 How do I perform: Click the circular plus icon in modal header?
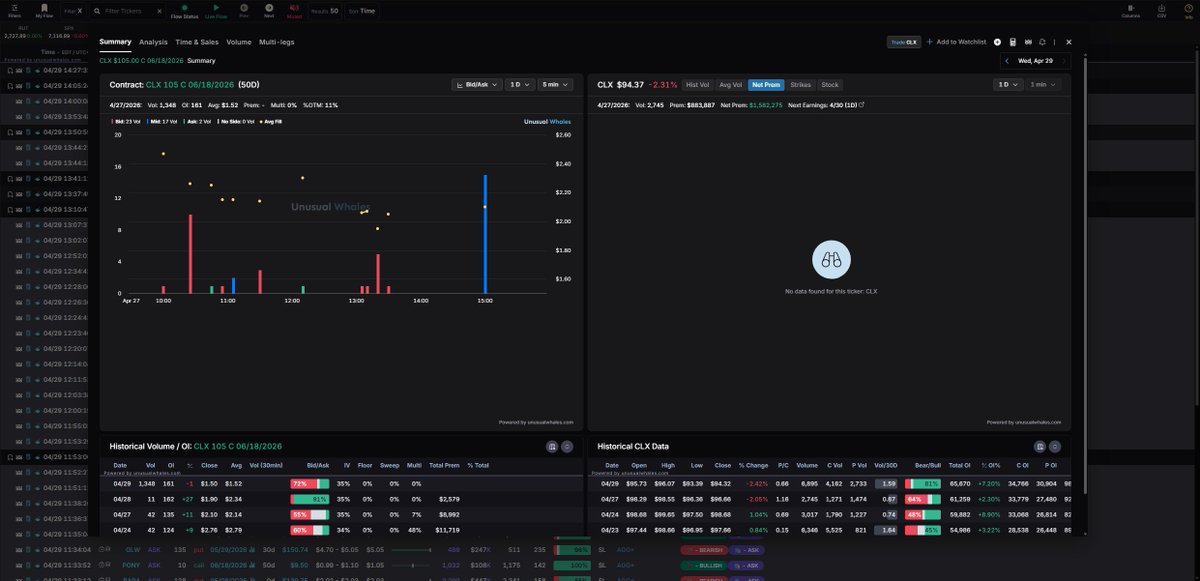coord(998,42)
